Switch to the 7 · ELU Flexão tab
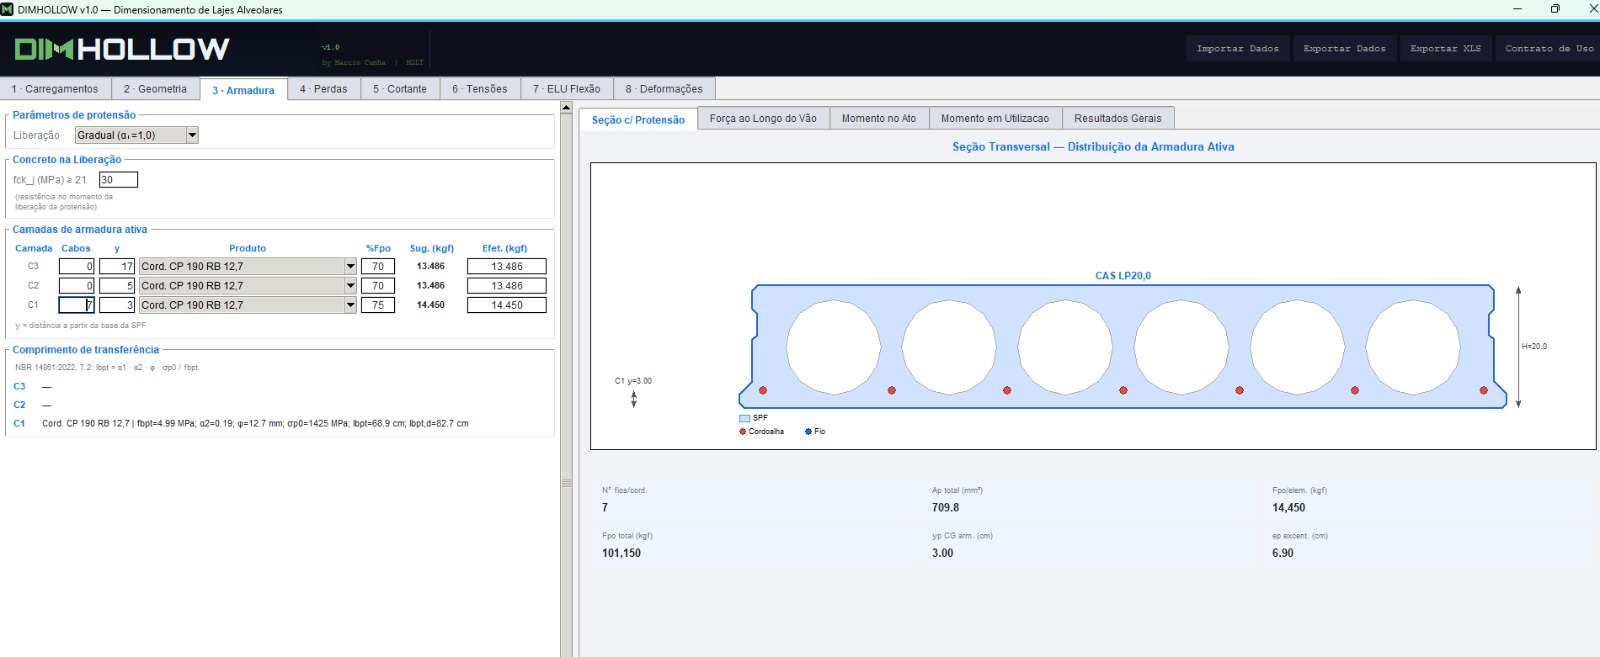 click(567, 89)
